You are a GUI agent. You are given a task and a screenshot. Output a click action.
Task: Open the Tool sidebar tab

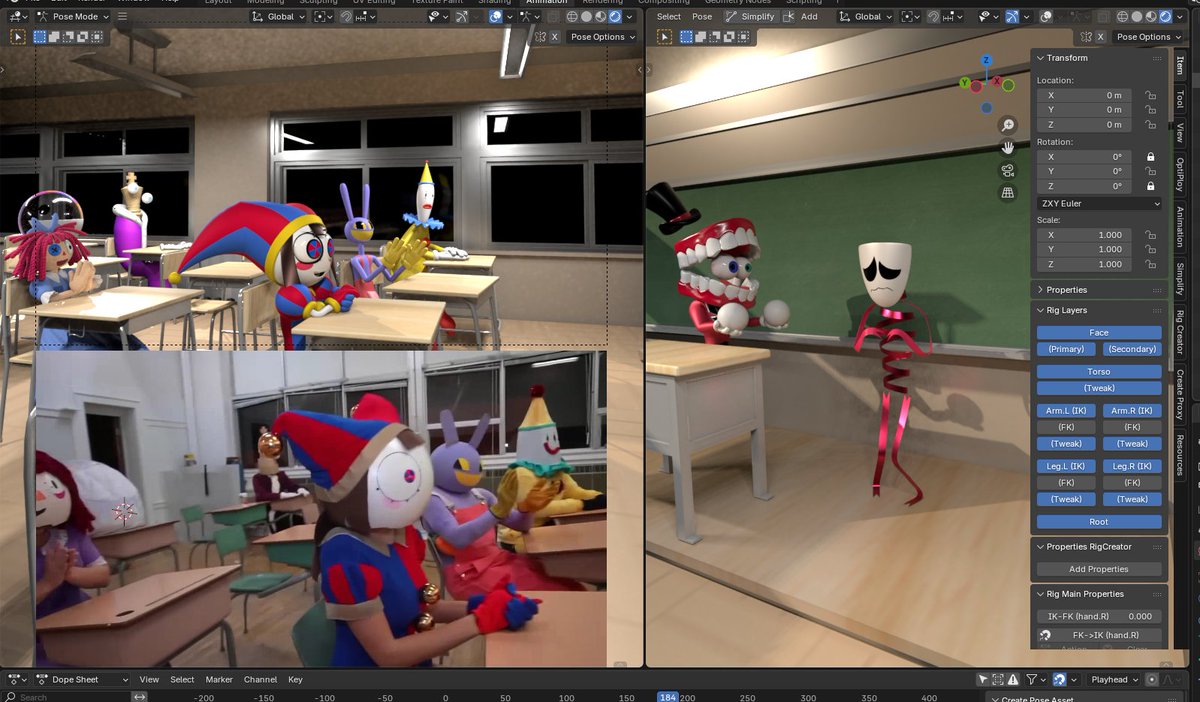pos(1180,99)
